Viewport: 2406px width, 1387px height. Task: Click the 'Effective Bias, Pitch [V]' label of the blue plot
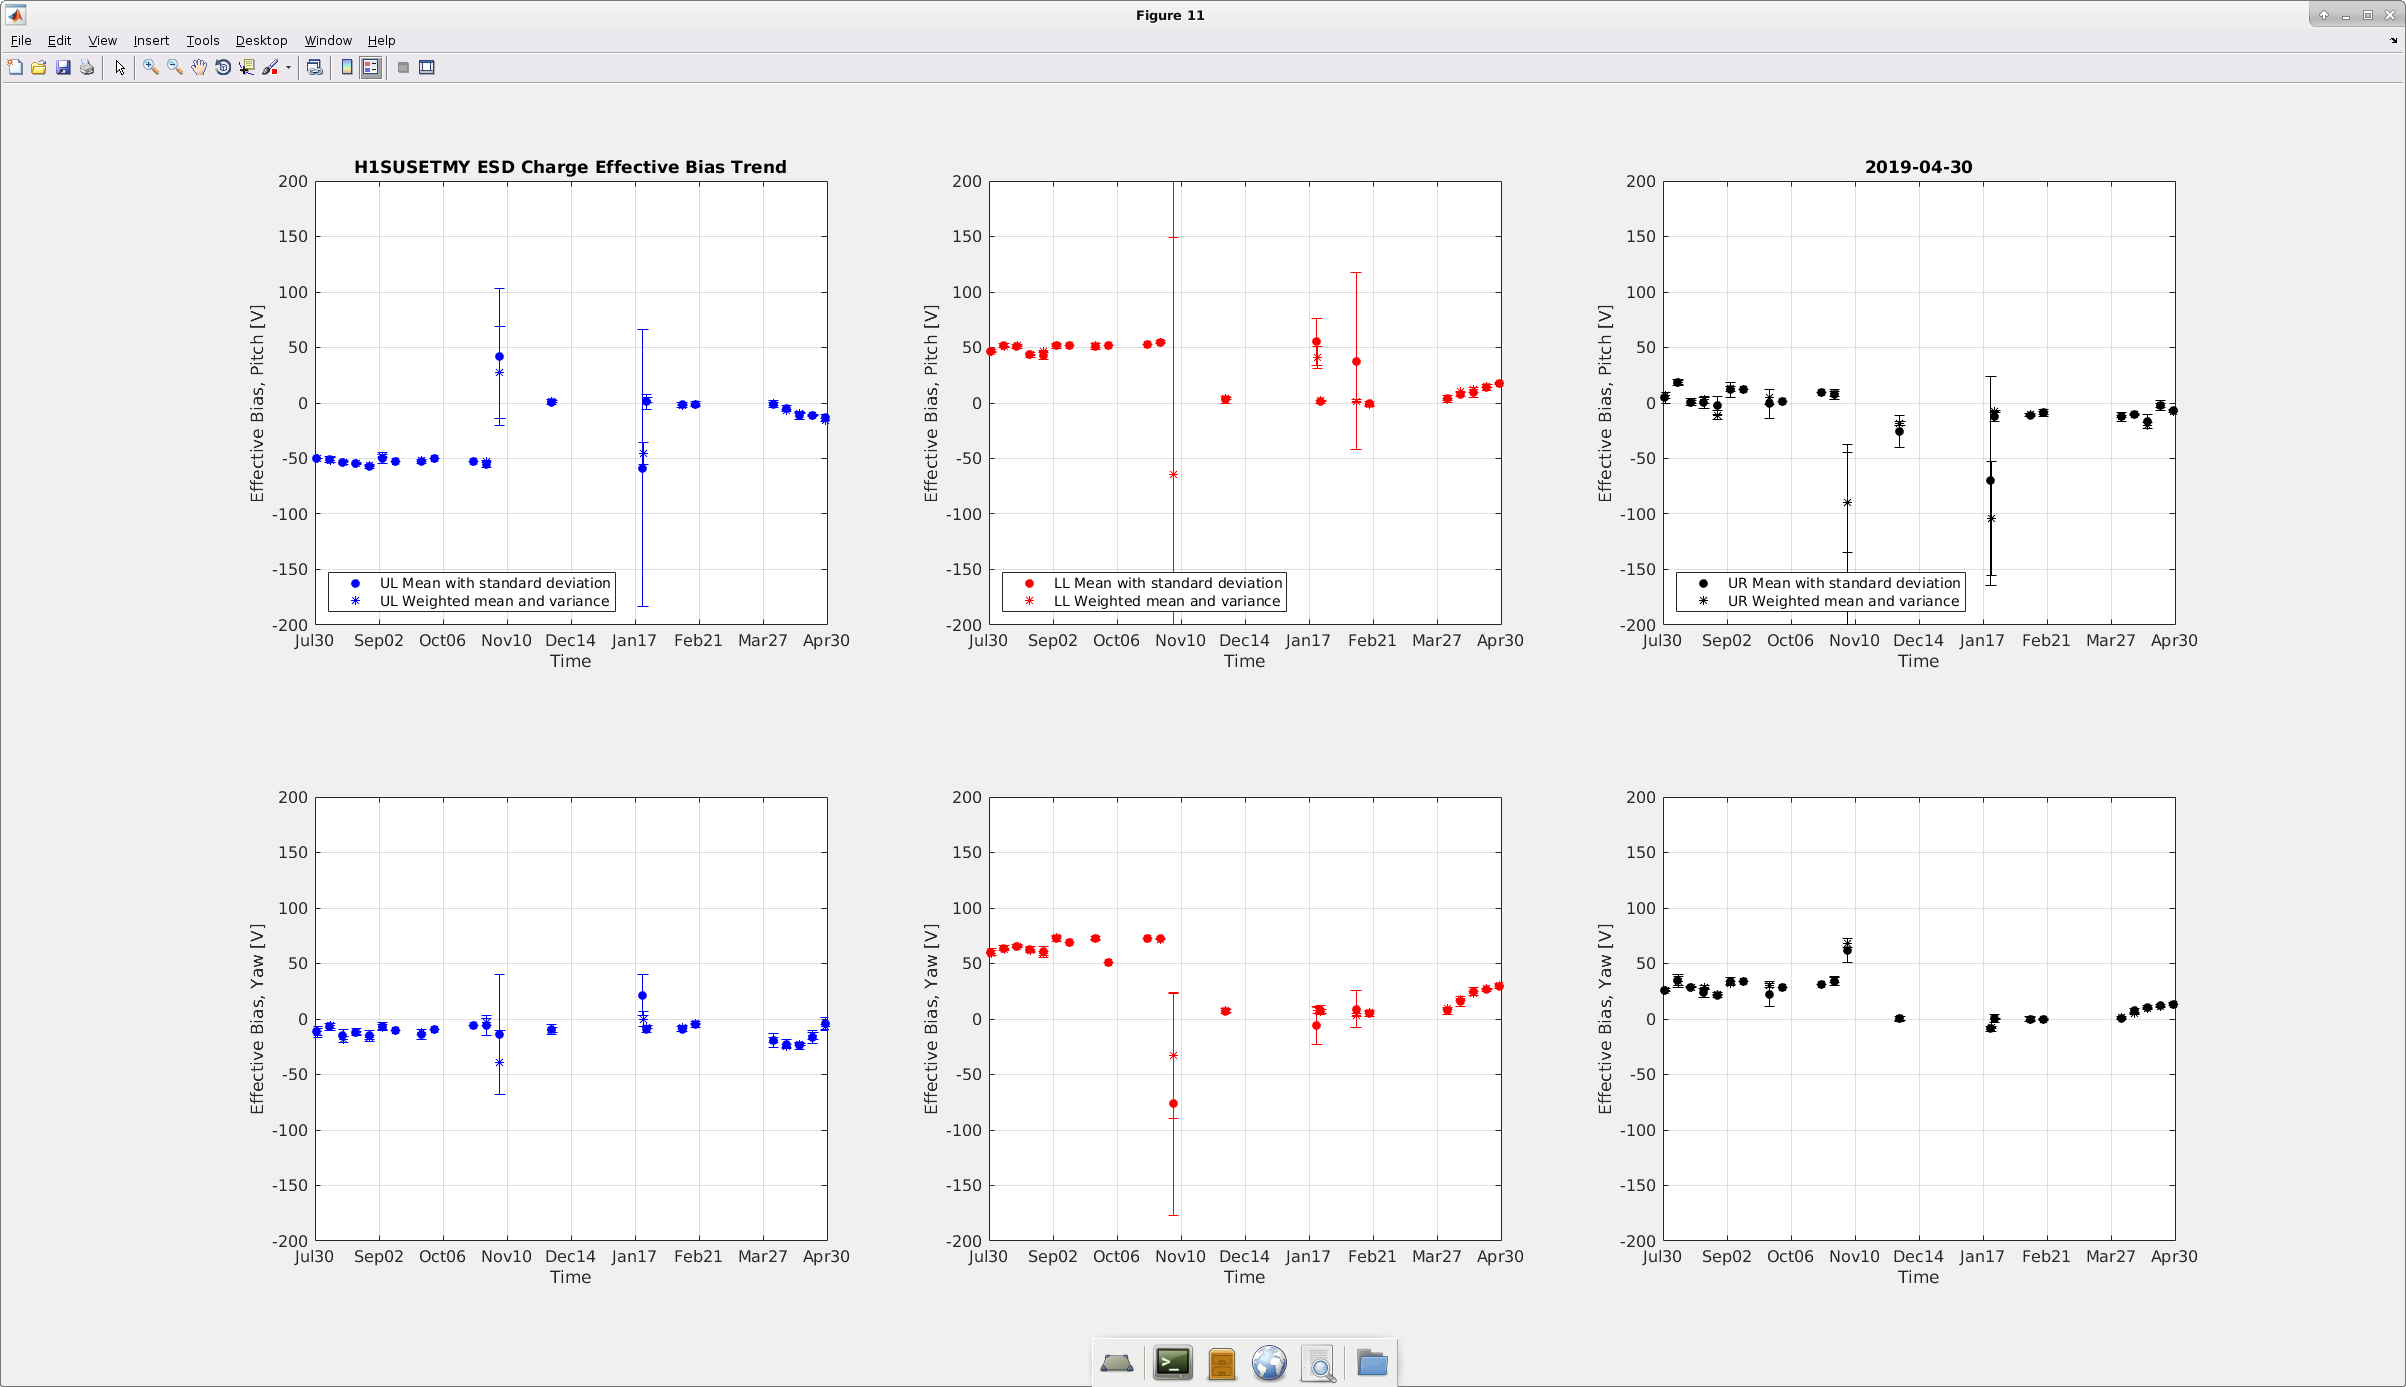click(257, 403)
